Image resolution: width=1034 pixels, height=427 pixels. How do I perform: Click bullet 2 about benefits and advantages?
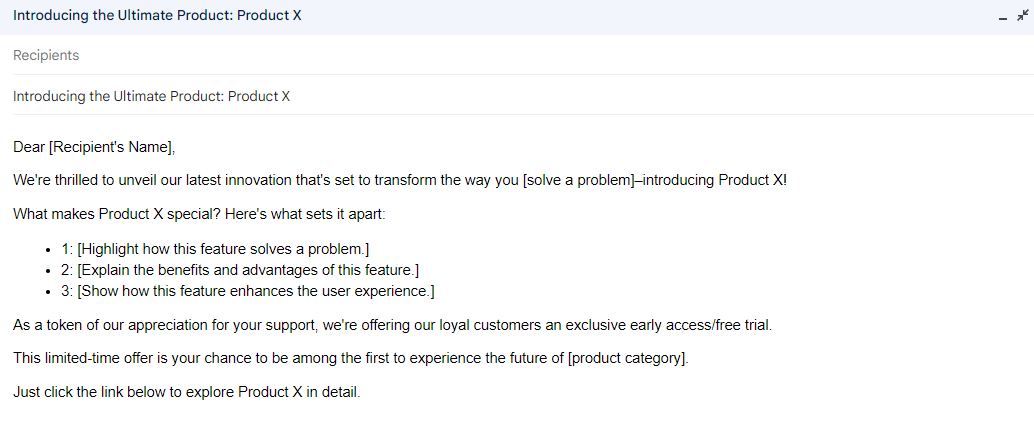coord(240,270)
